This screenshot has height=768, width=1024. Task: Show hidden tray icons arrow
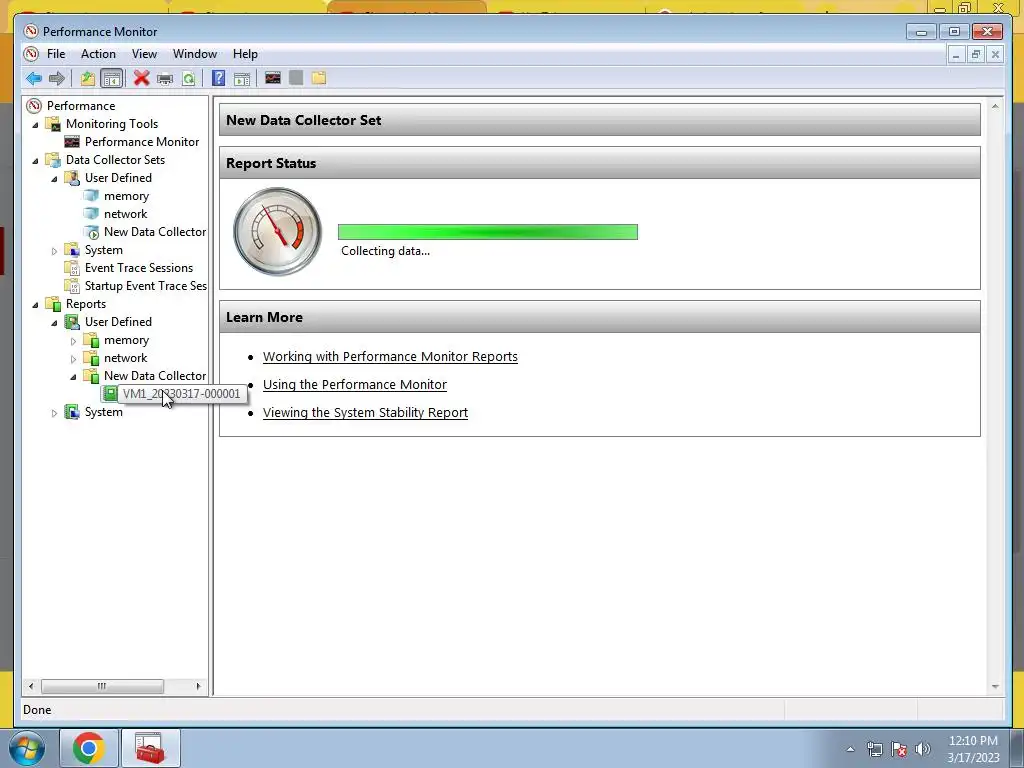(850, 749)
